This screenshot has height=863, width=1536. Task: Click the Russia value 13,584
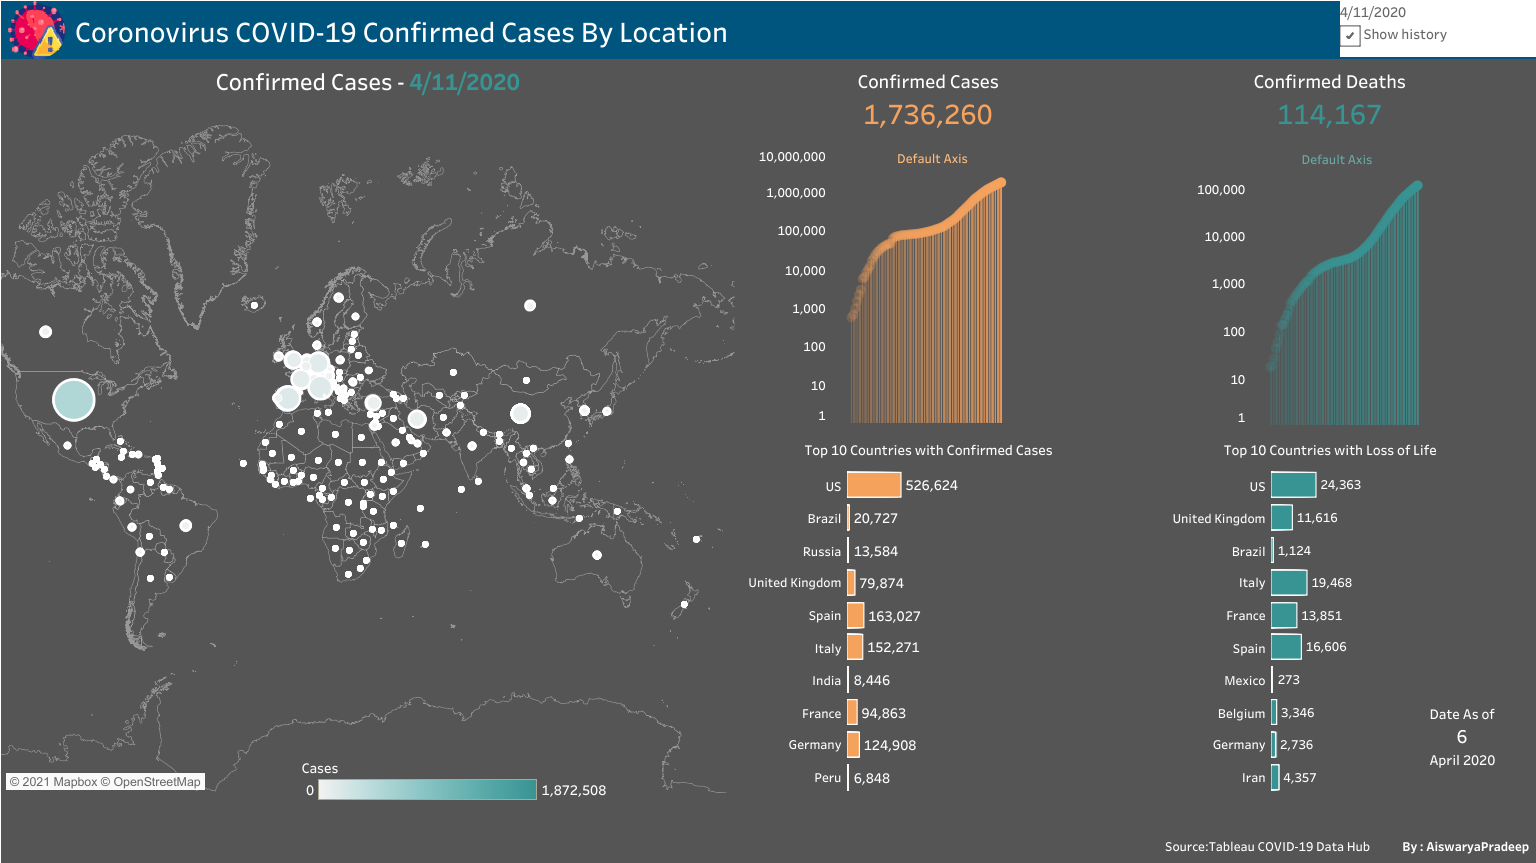point(876,551)
